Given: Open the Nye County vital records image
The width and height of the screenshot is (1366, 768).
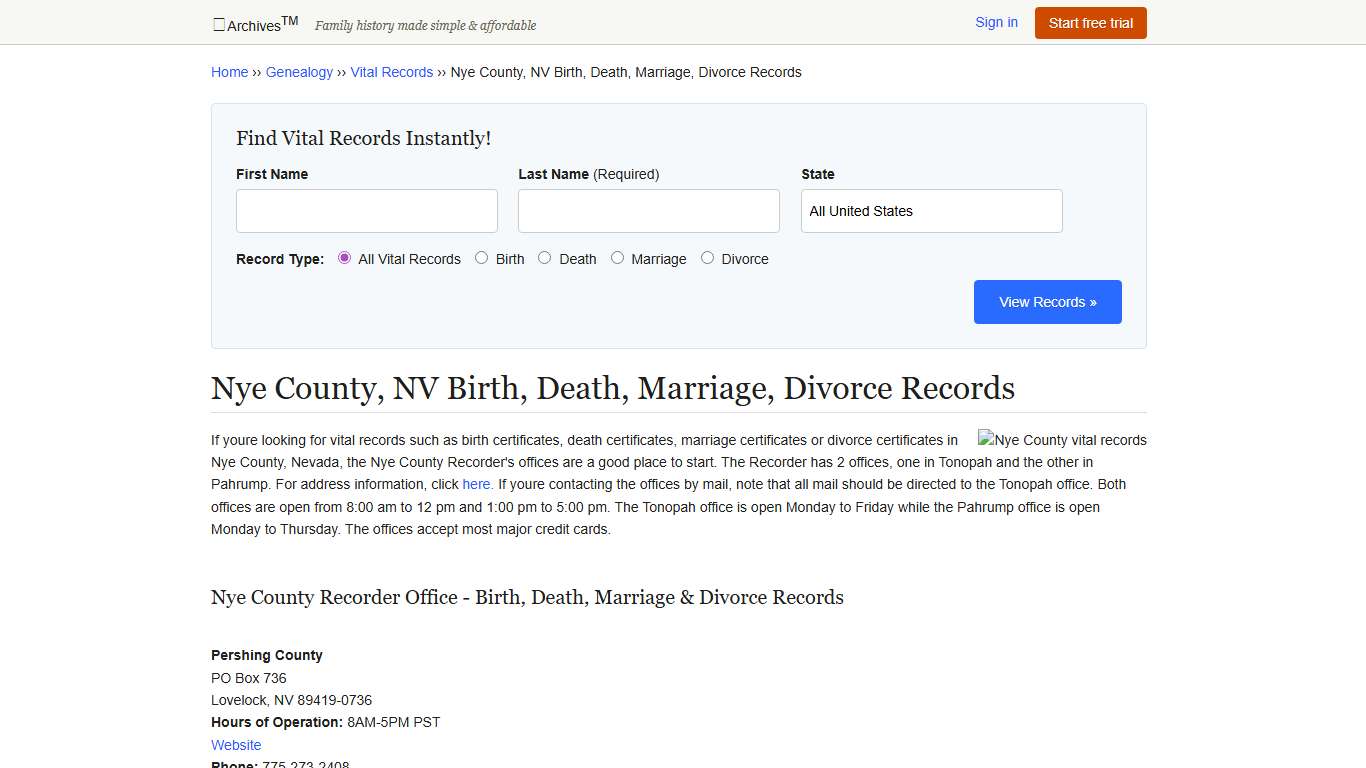Looking at the screenshot, I should pyautogui.click(x=1062, y=440).
